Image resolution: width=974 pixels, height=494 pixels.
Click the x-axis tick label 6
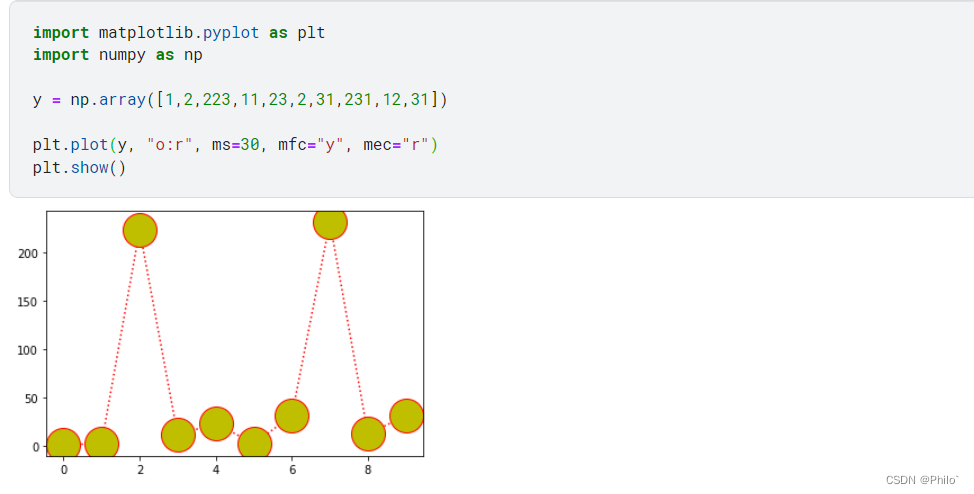click(x=292, y=470)
